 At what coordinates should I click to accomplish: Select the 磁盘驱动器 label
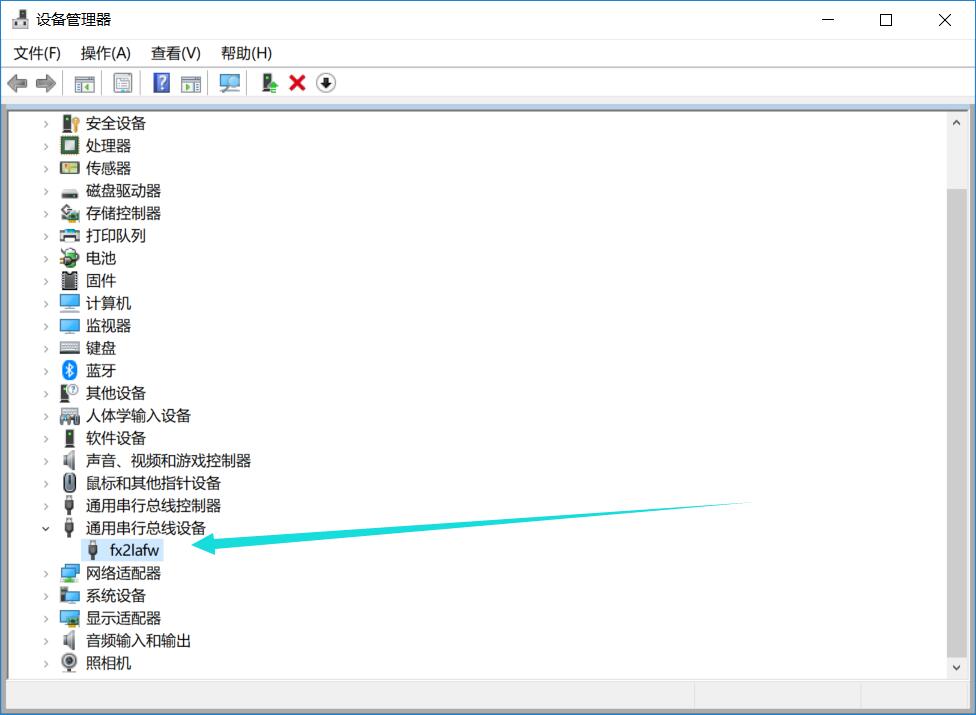[123, 190]
